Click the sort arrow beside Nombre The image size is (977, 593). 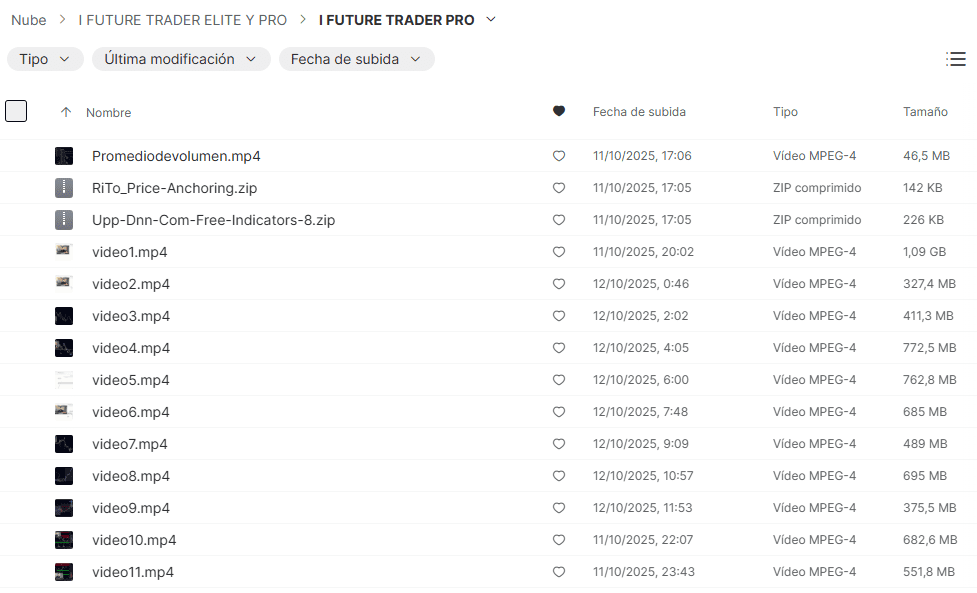(66, 112)
